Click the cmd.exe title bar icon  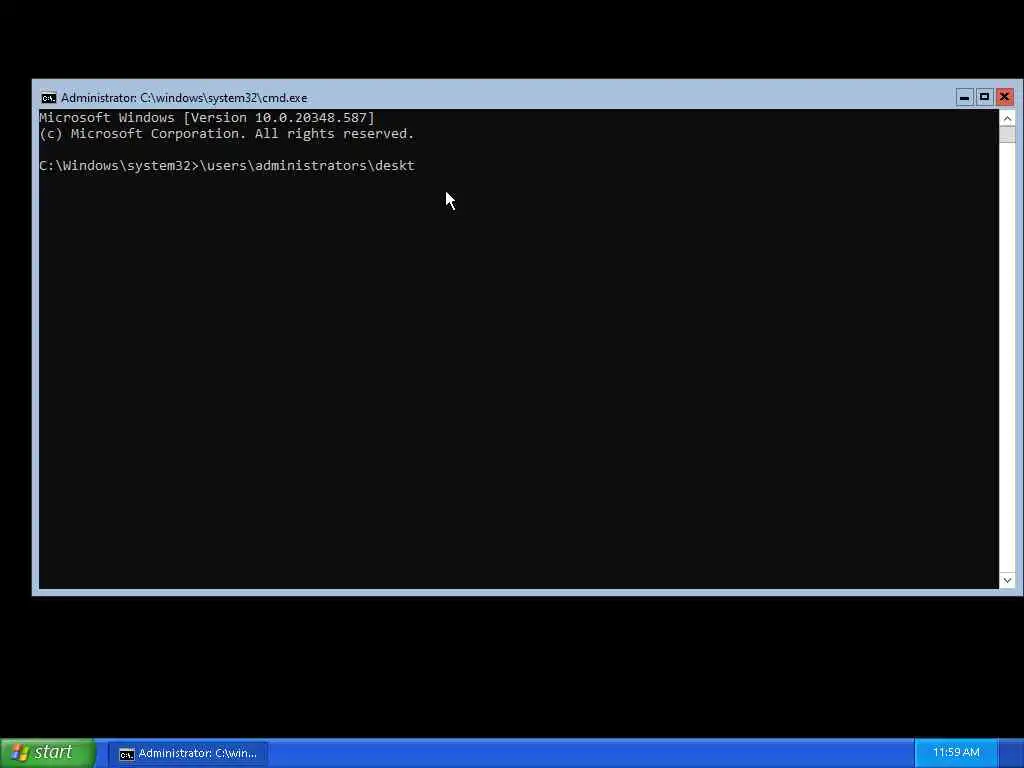48,98
